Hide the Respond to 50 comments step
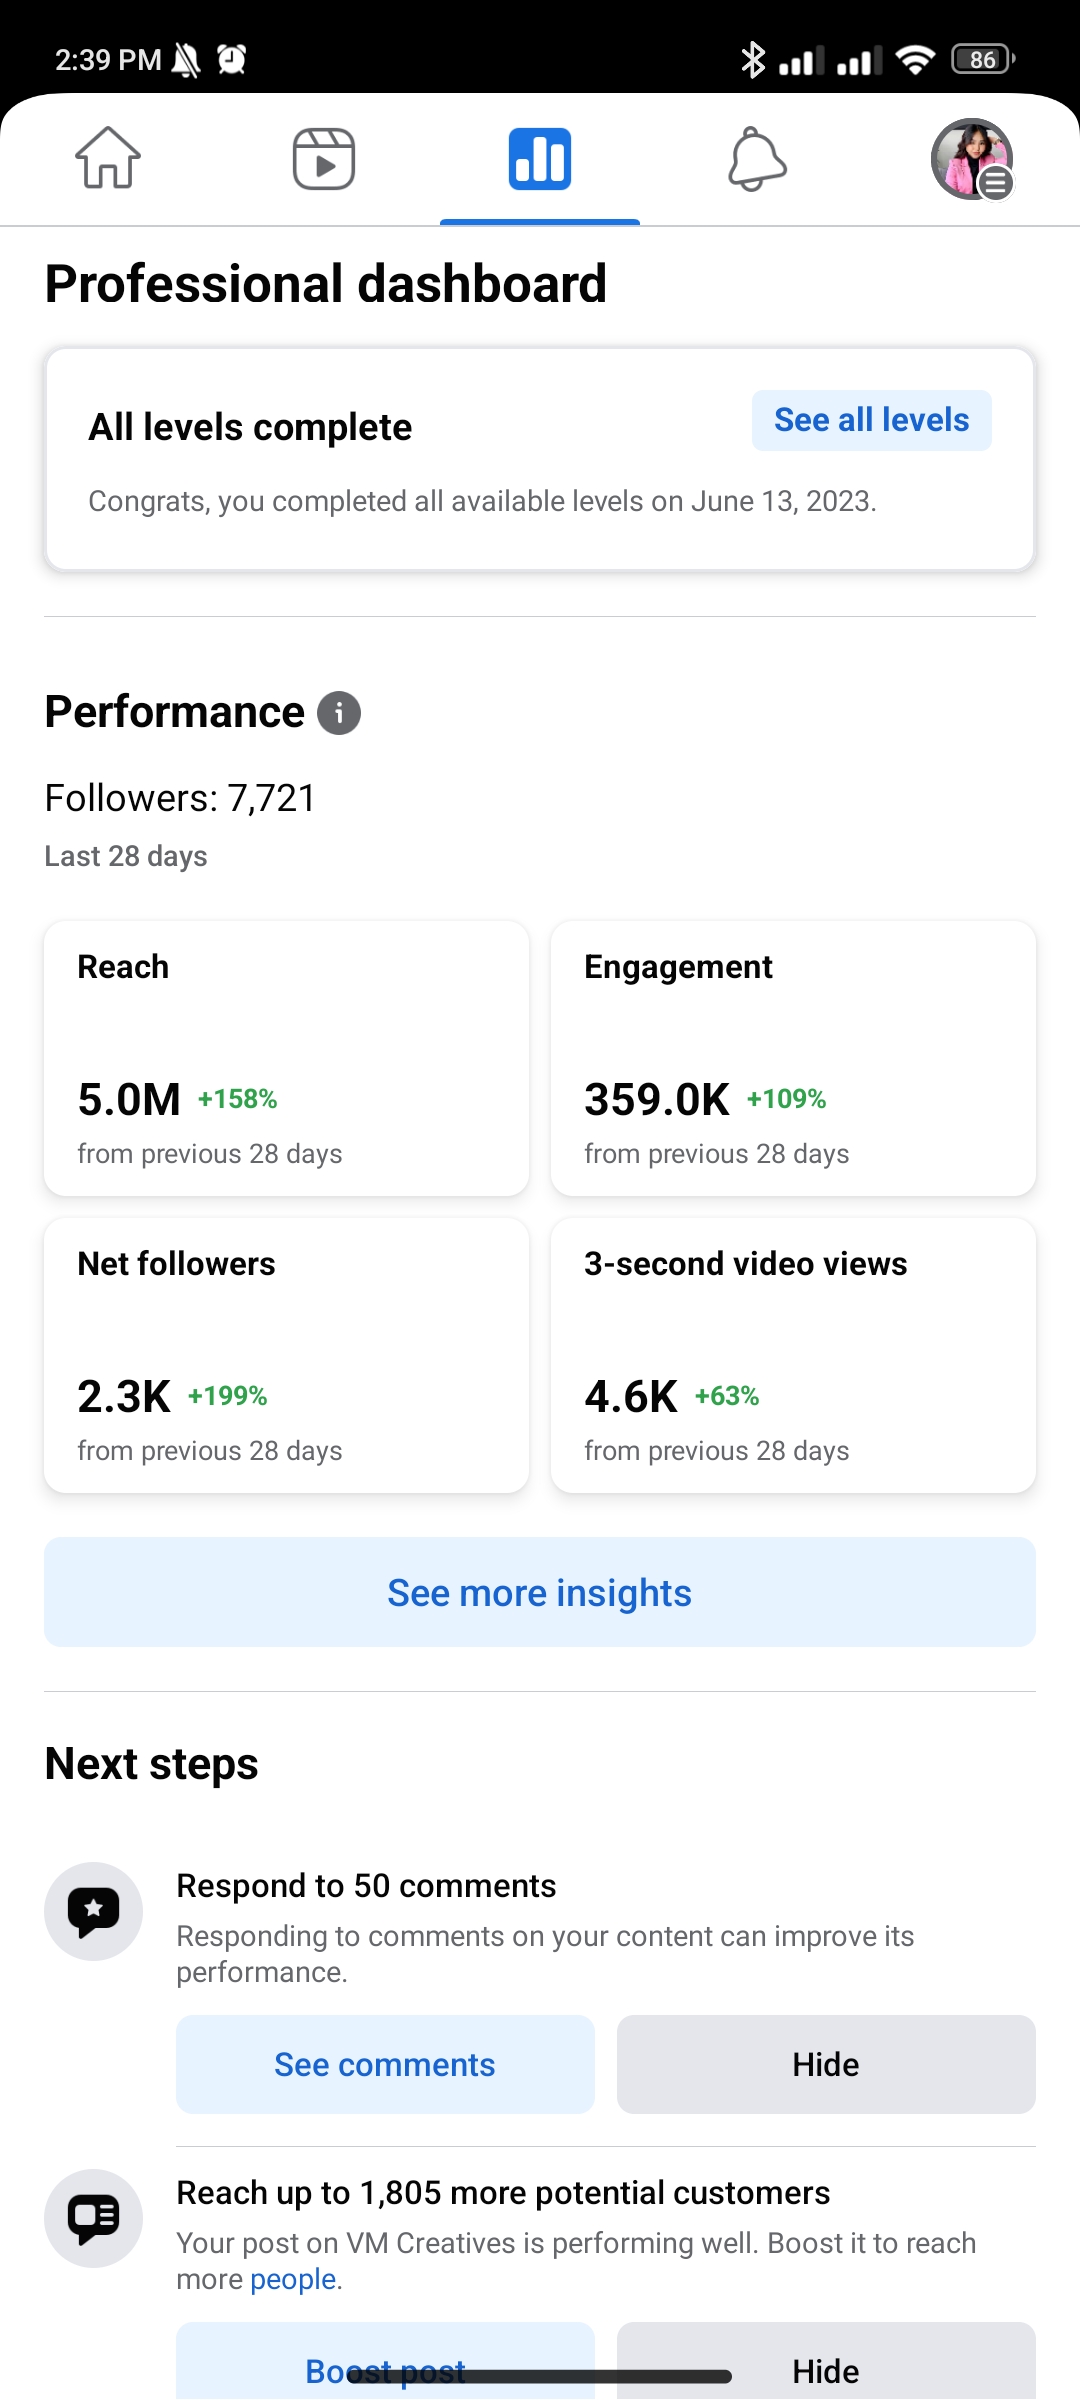The image size is (1080, 2400). (826, 2064)
